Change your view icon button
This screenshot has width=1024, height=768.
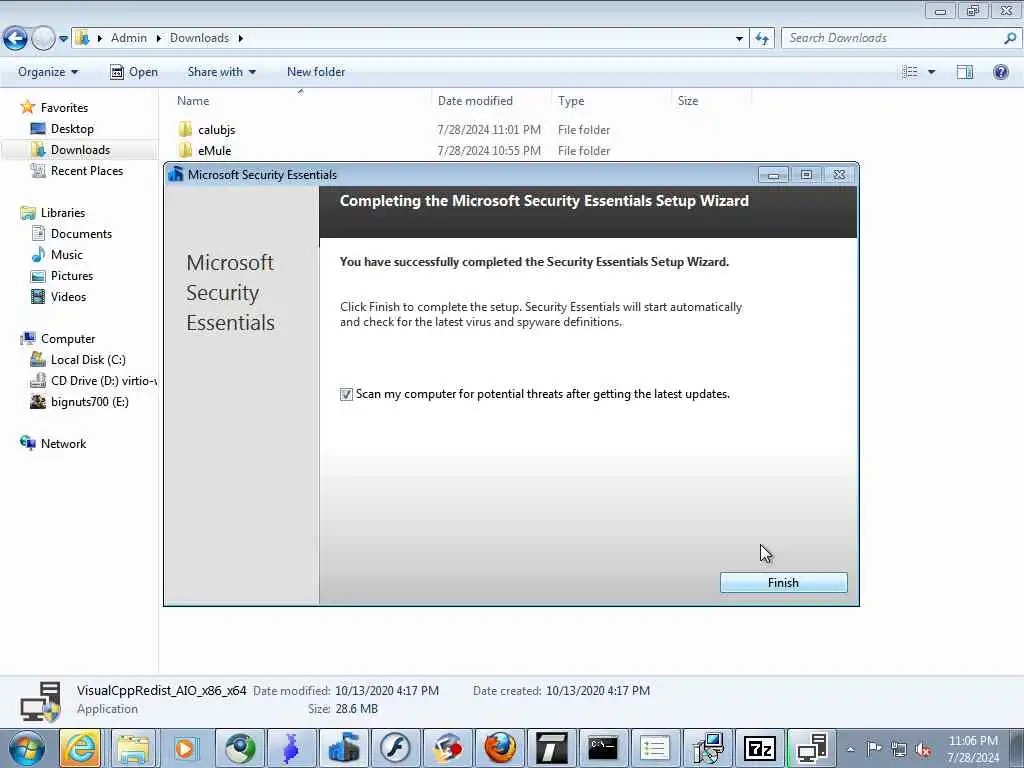pos(910,72)
